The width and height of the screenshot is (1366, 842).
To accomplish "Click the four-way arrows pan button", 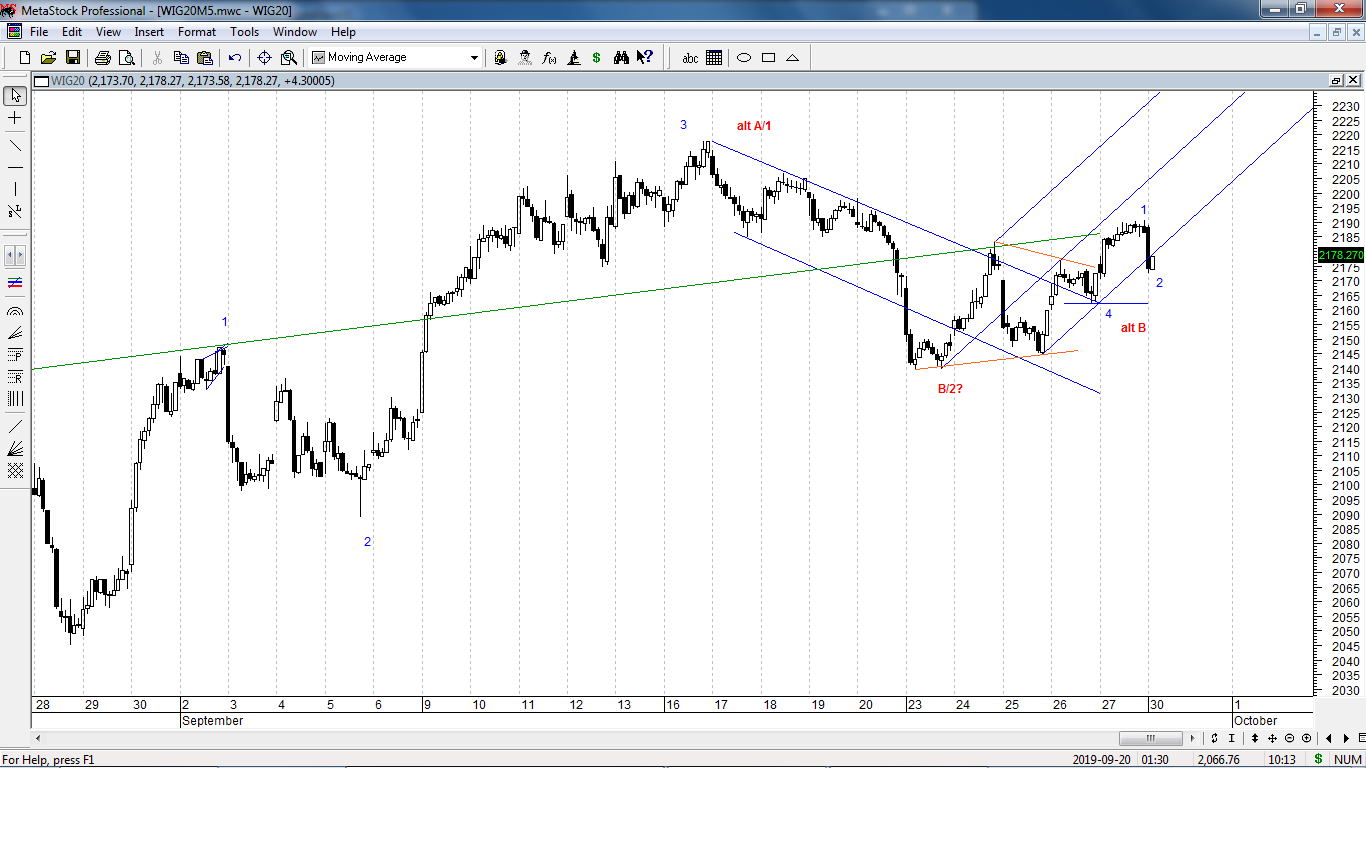I will pyautogui.click(x=1272, y=739).
